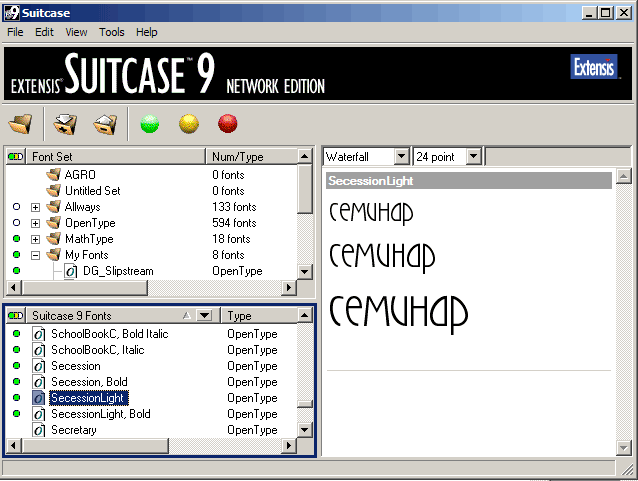Click the My Fonts set folder icon
This screenshot has height=481, width=638.
(x=53, y=255)
